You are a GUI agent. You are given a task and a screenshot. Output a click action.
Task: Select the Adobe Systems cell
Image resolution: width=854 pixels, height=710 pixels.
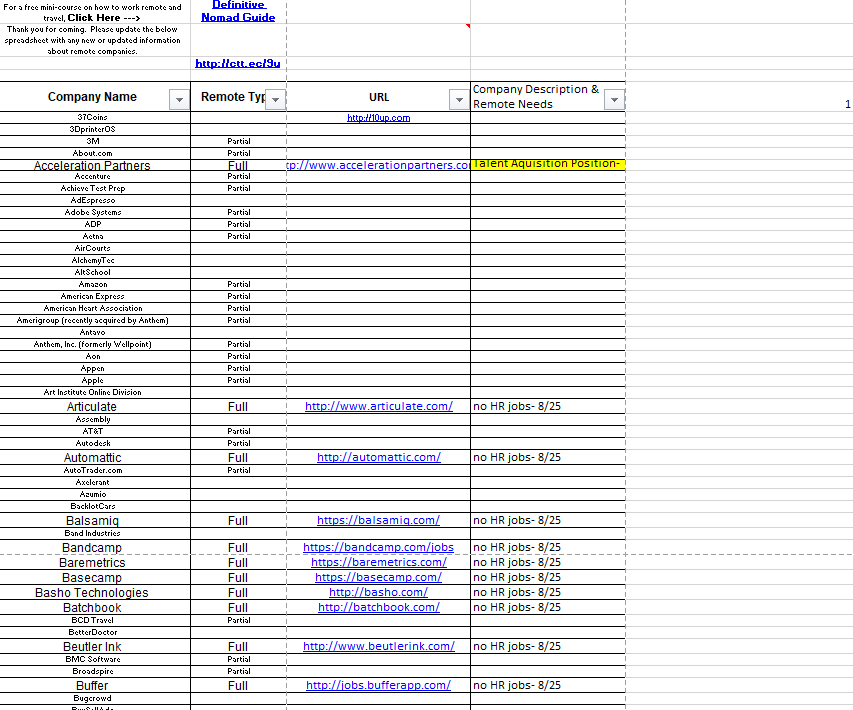click(93, 212)
